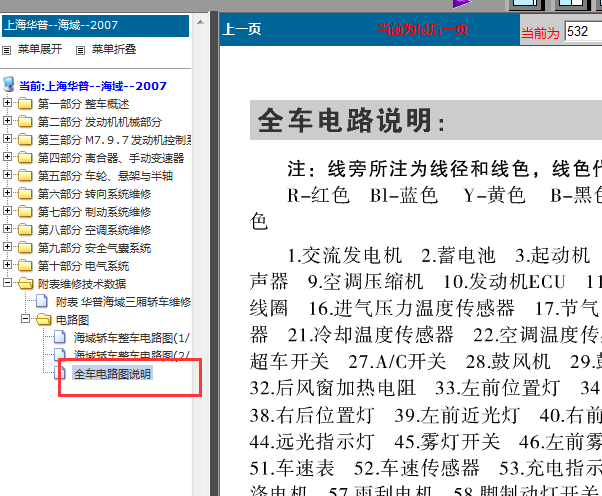Collapse 附表维修技术数据 node
This screenshot has width=602, height=496.
[7, 283]
